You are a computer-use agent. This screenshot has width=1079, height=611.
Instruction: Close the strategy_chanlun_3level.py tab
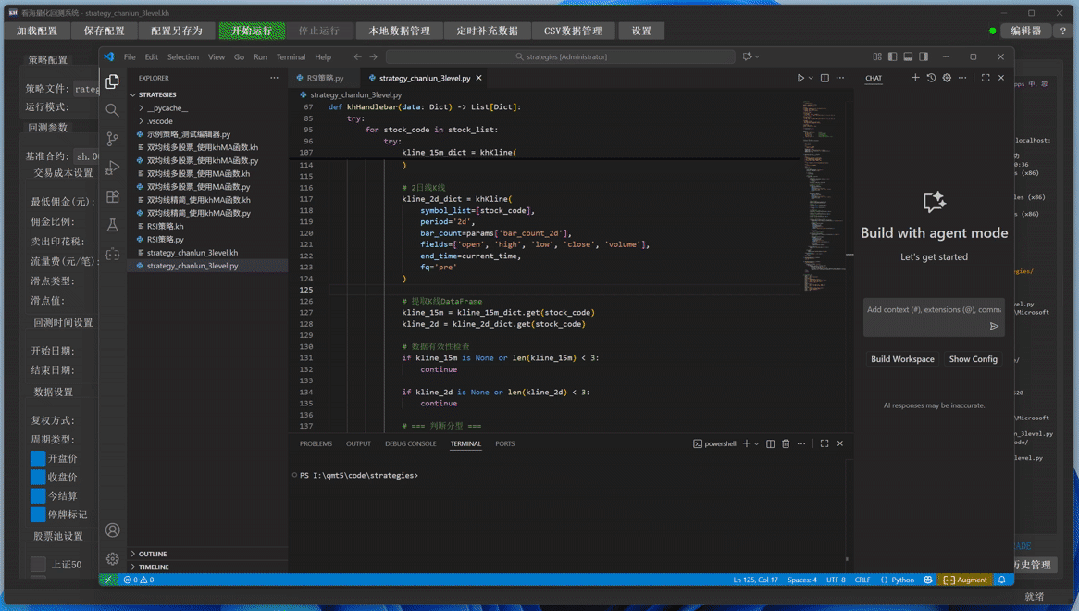coord(479,78)
